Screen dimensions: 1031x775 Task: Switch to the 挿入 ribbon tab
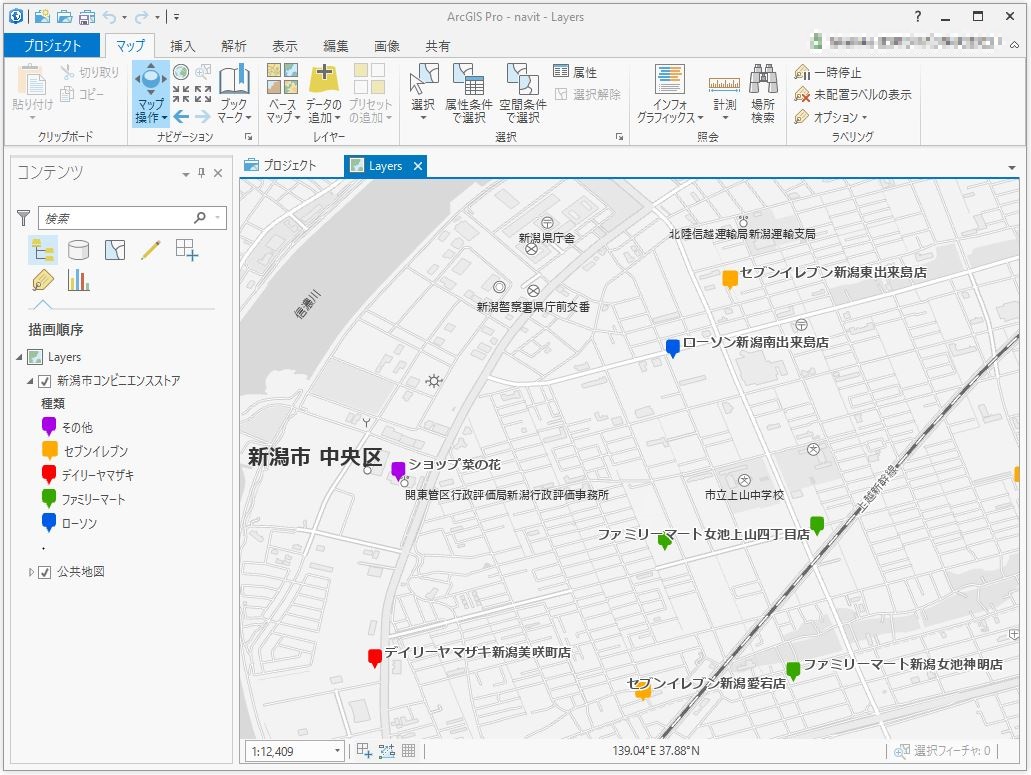182,46
